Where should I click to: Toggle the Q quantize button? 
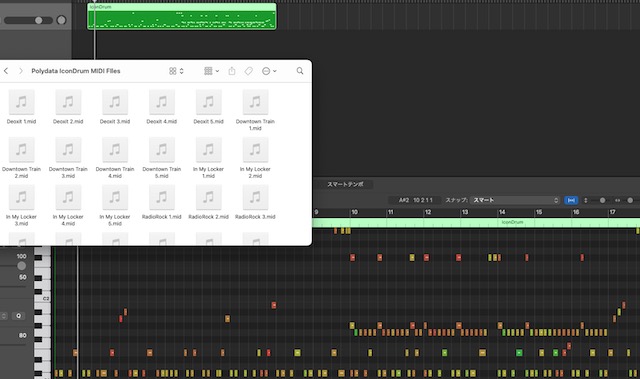pos(18,316)
